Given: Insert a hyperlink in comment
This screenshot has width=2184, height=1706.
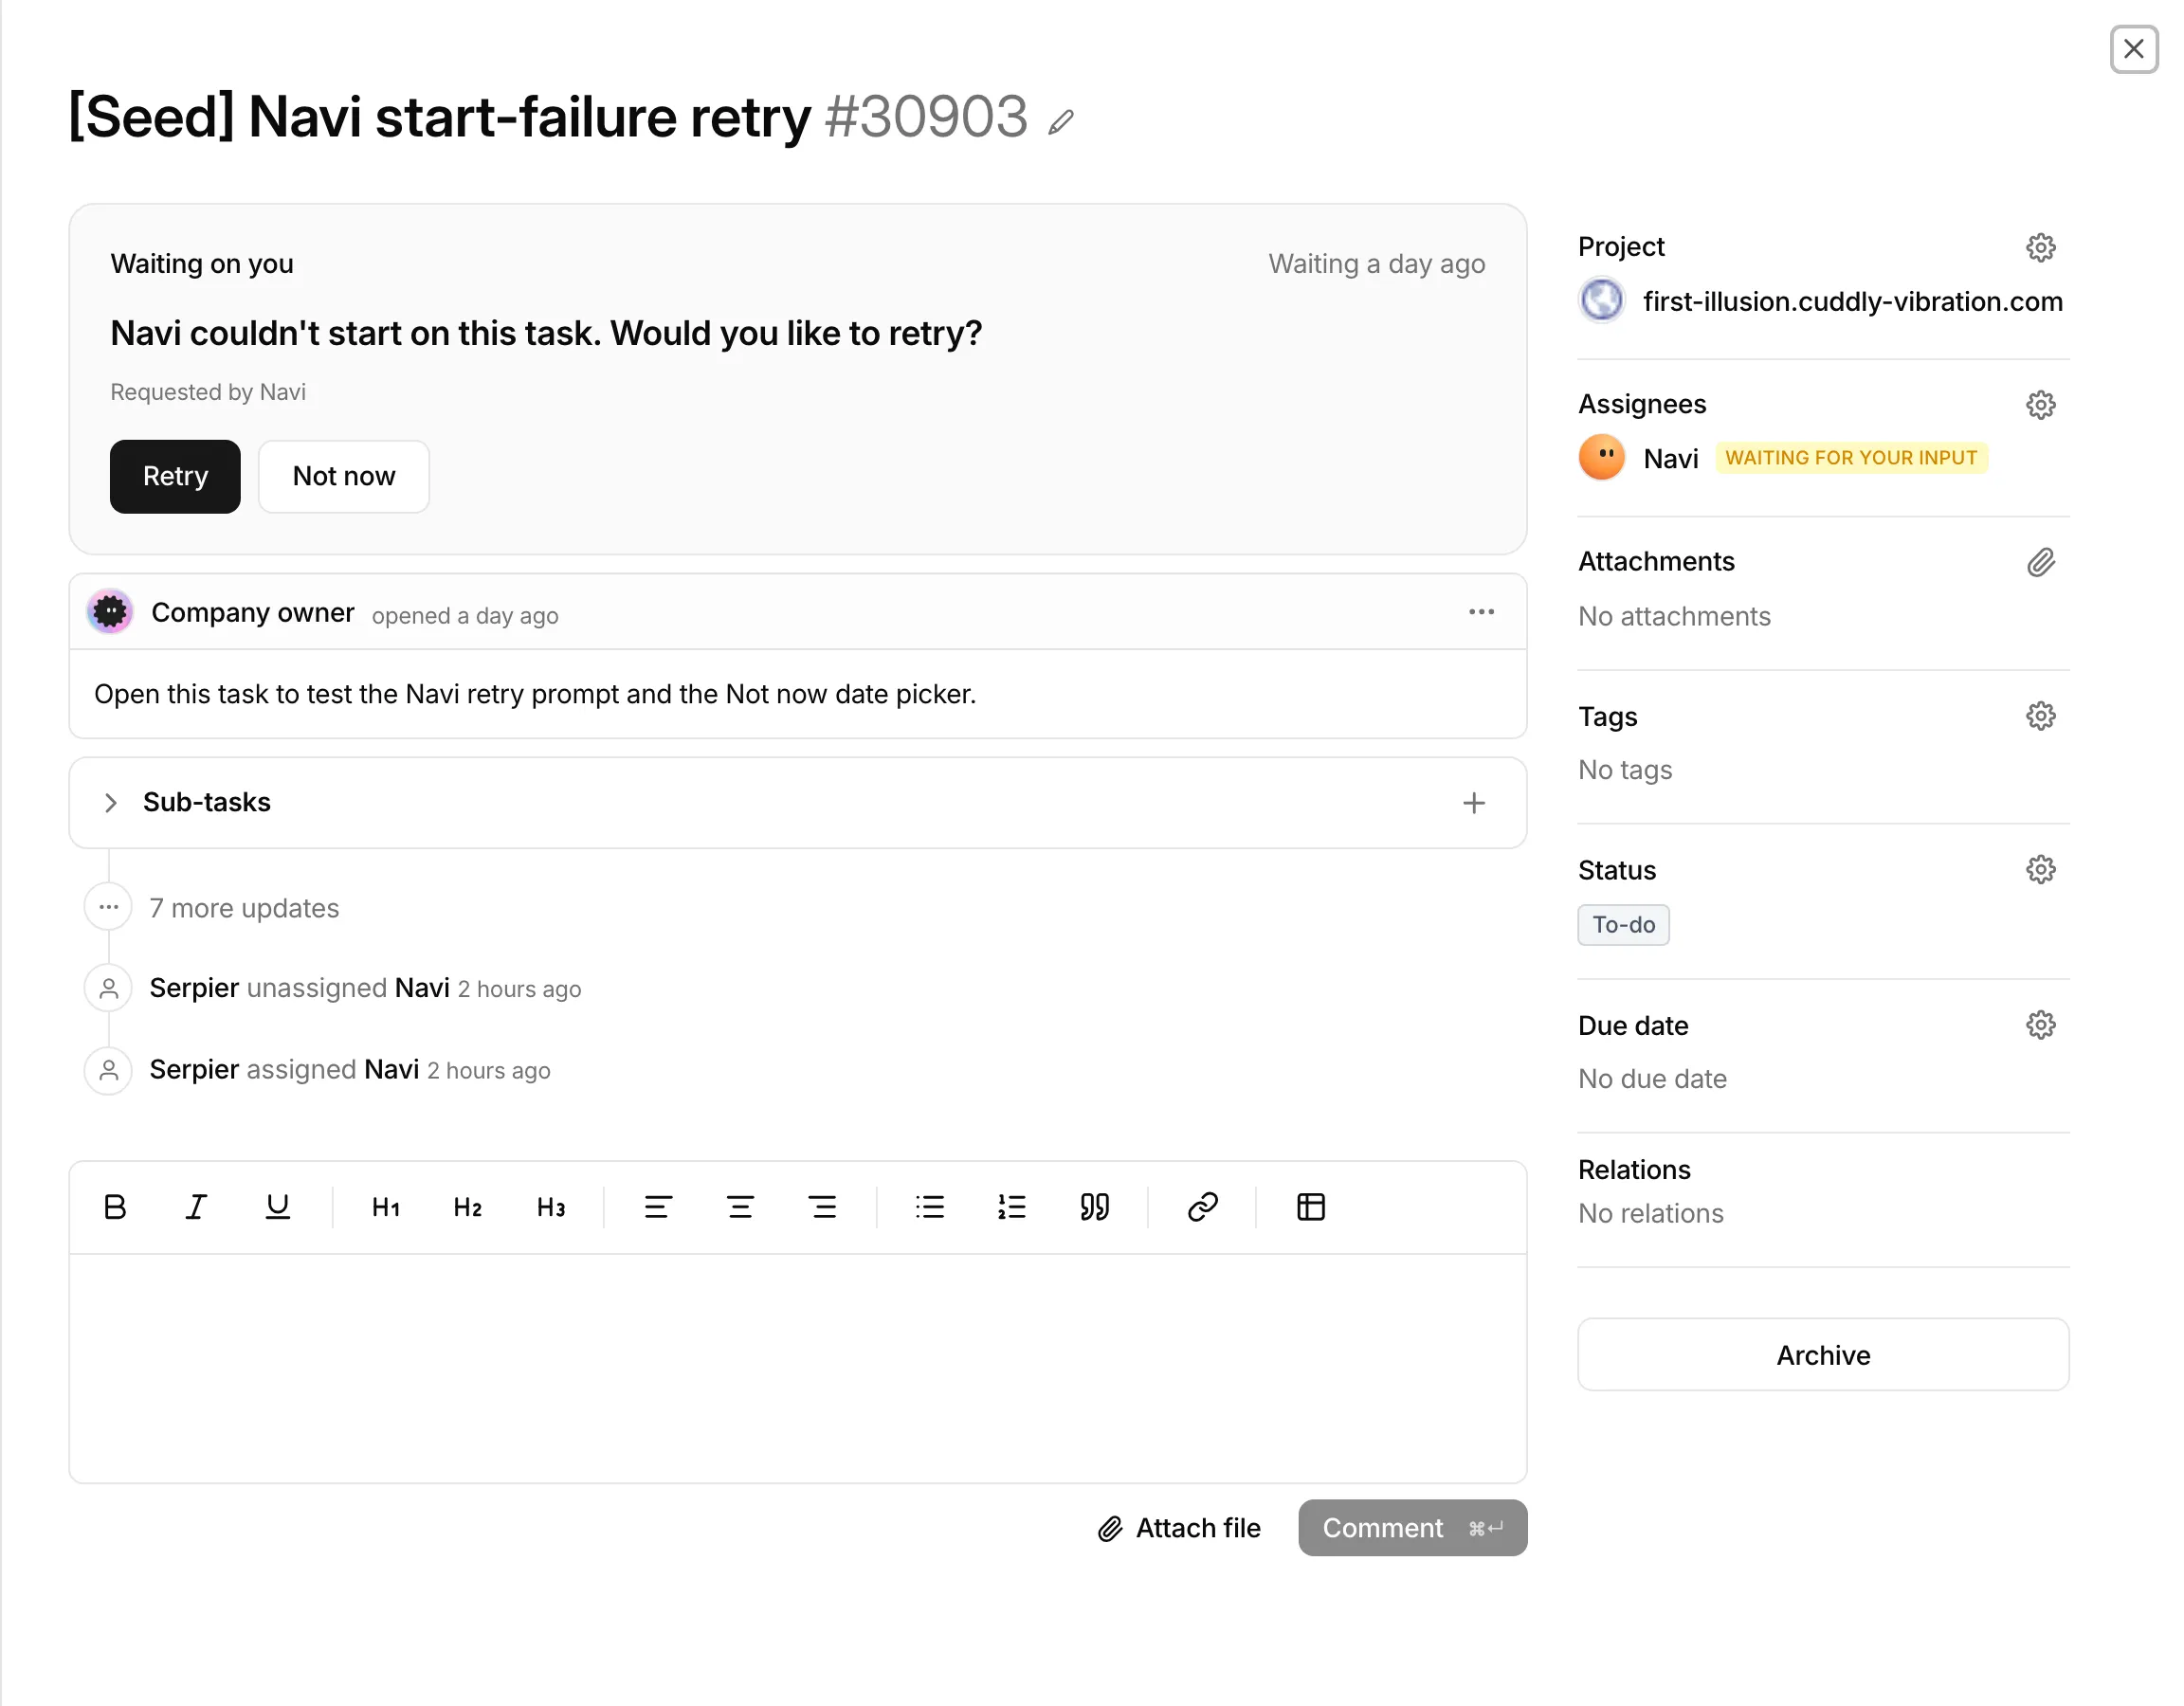Looking at the screenshot, I should point(1202,1207).
